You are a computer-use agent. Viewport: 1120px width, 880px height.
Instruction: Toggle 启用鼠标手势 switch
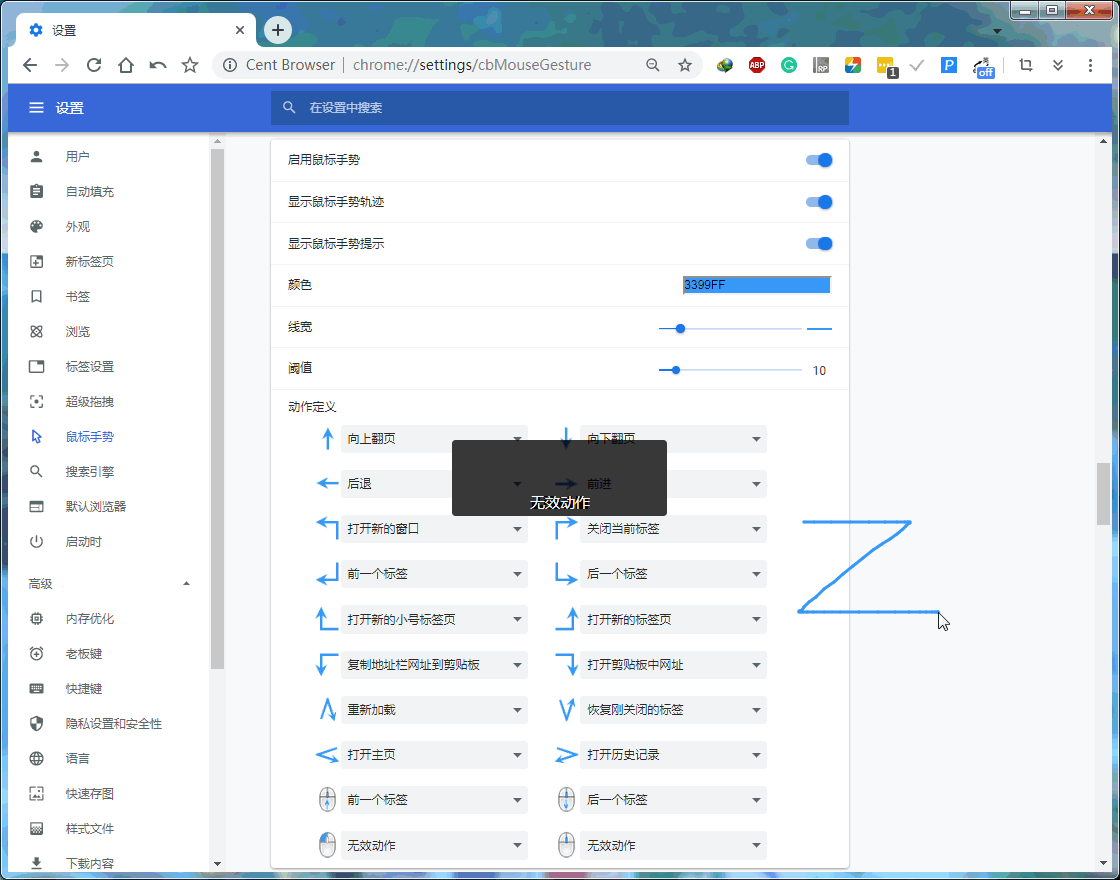click(818, 160)
